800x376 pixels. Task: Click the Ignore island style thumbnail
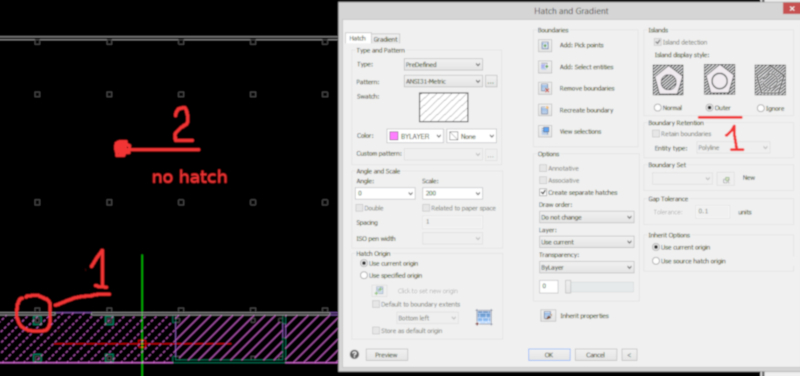pyautogui.click(x=770, y=80)
